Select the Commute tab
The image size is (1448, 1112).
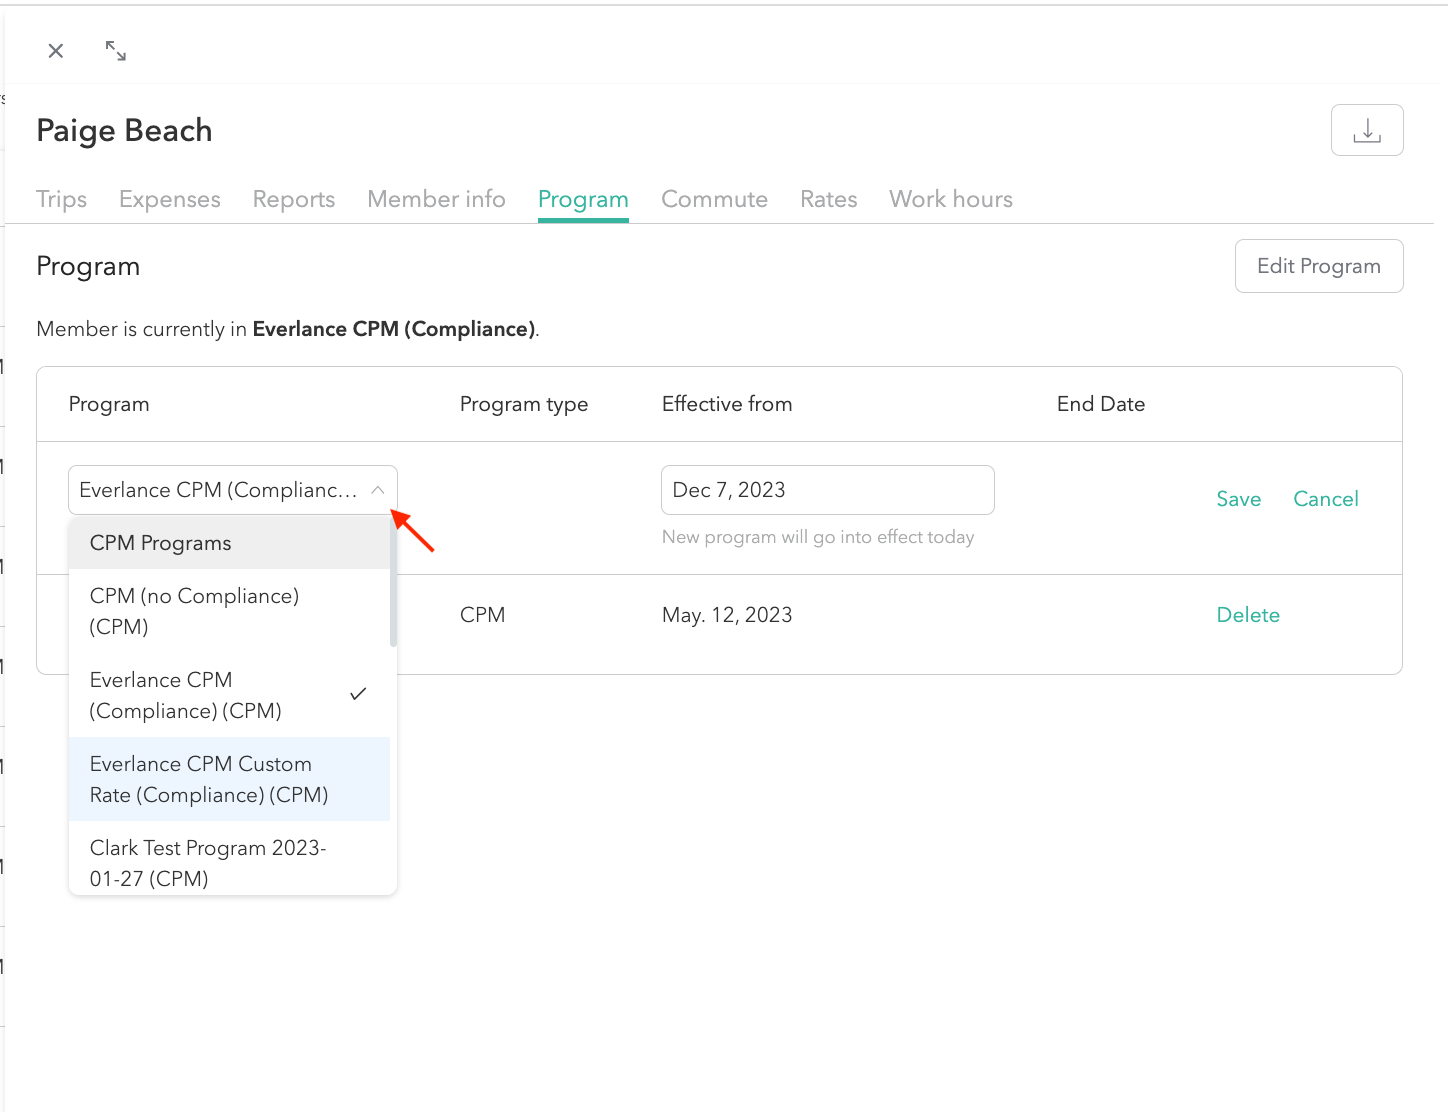[x=714, y=199]
